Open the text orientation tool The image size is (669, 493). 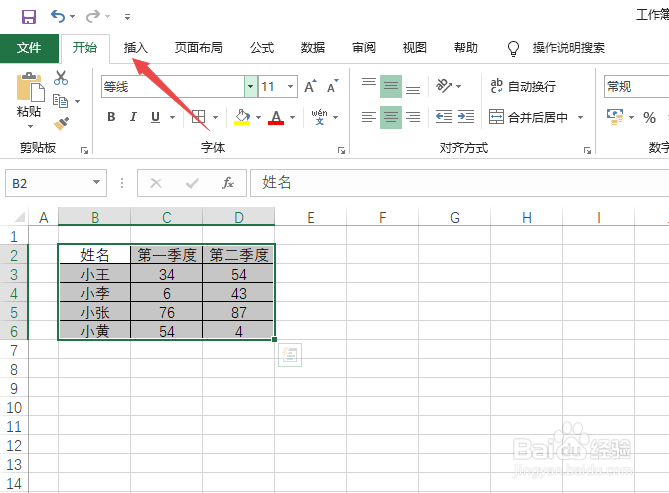point(444,86)
